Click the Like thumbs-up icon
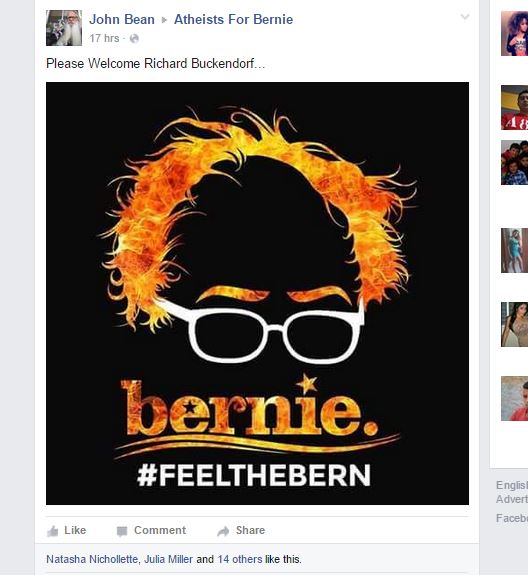The height and width of the screenshot is (575, 528). (53, 531)
